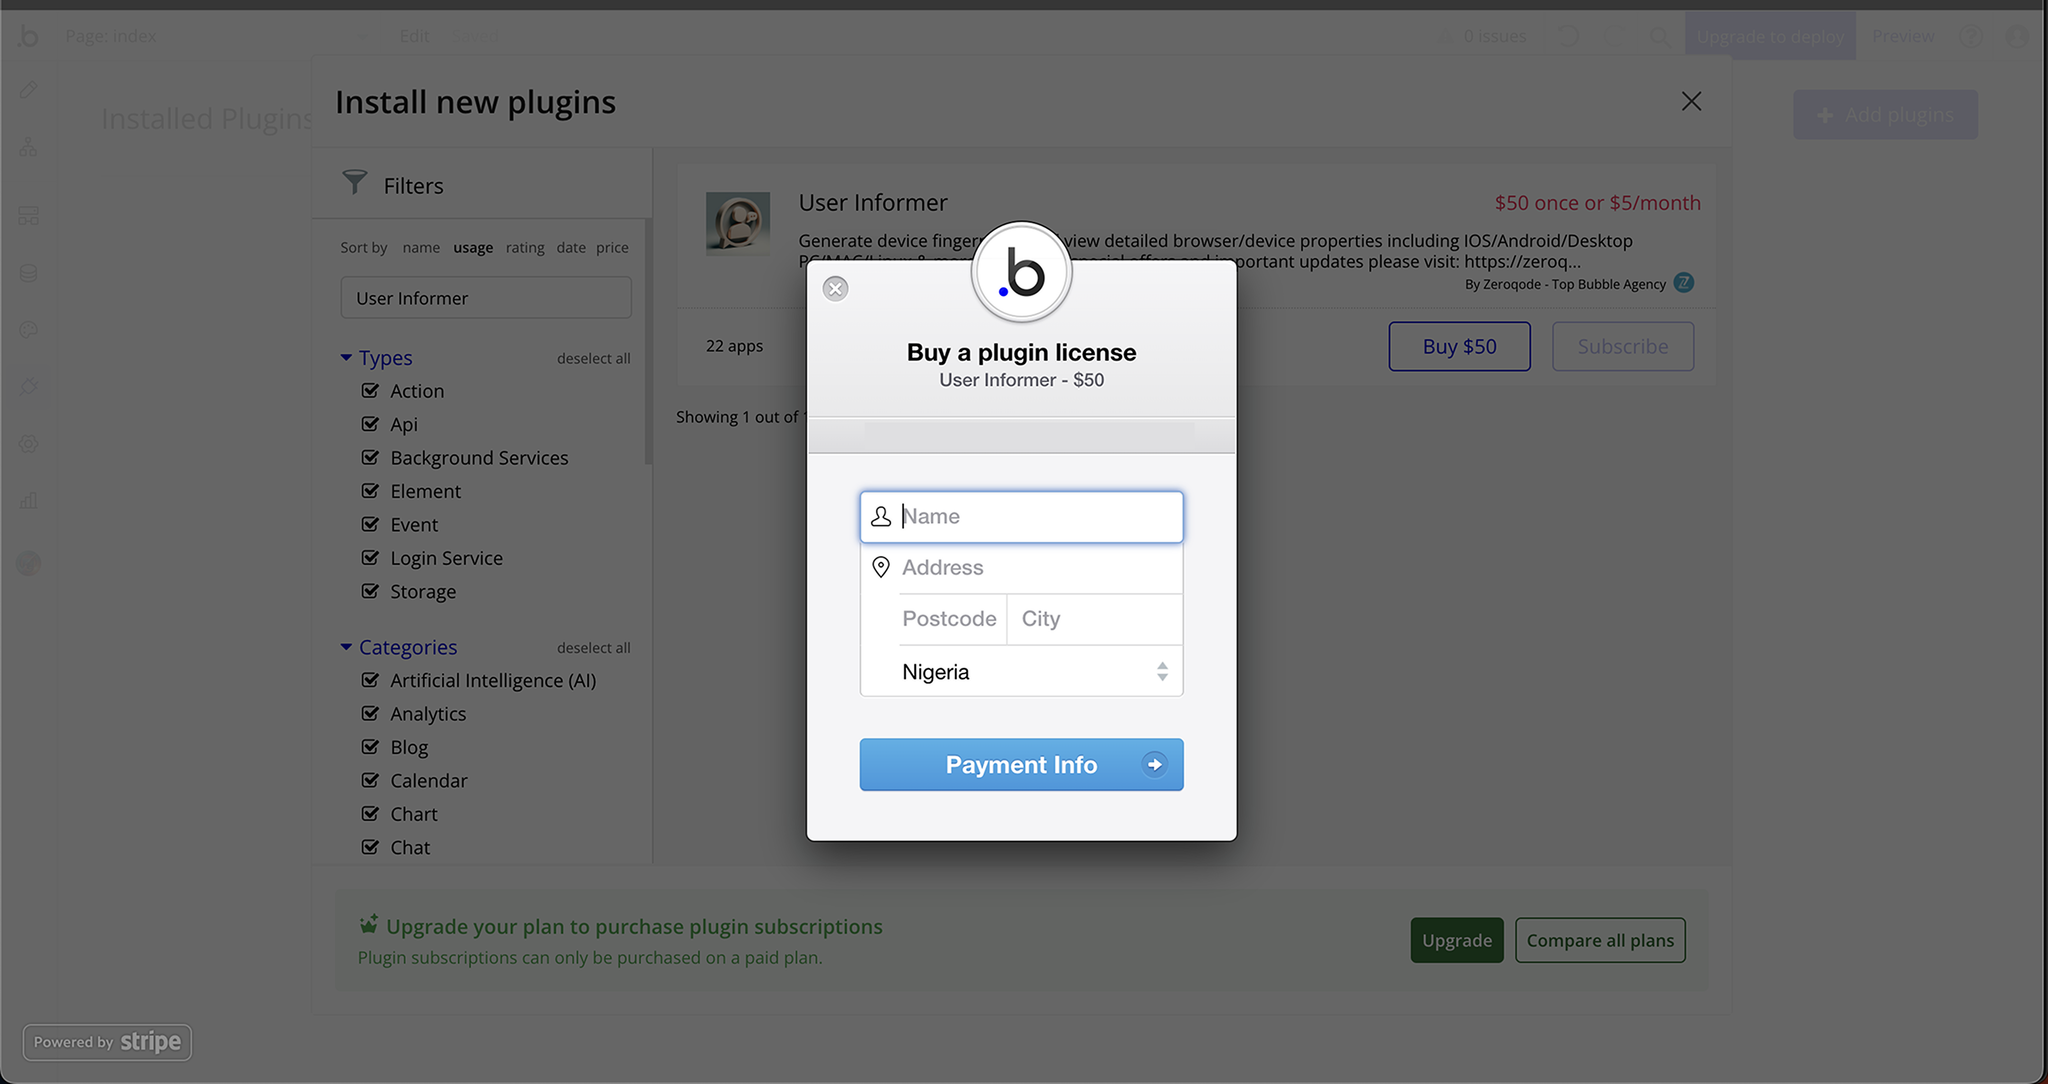Uncheck the Background Services type
Image resolution: width=2048 pixels, height=1084 pixels.
[370, 458]
